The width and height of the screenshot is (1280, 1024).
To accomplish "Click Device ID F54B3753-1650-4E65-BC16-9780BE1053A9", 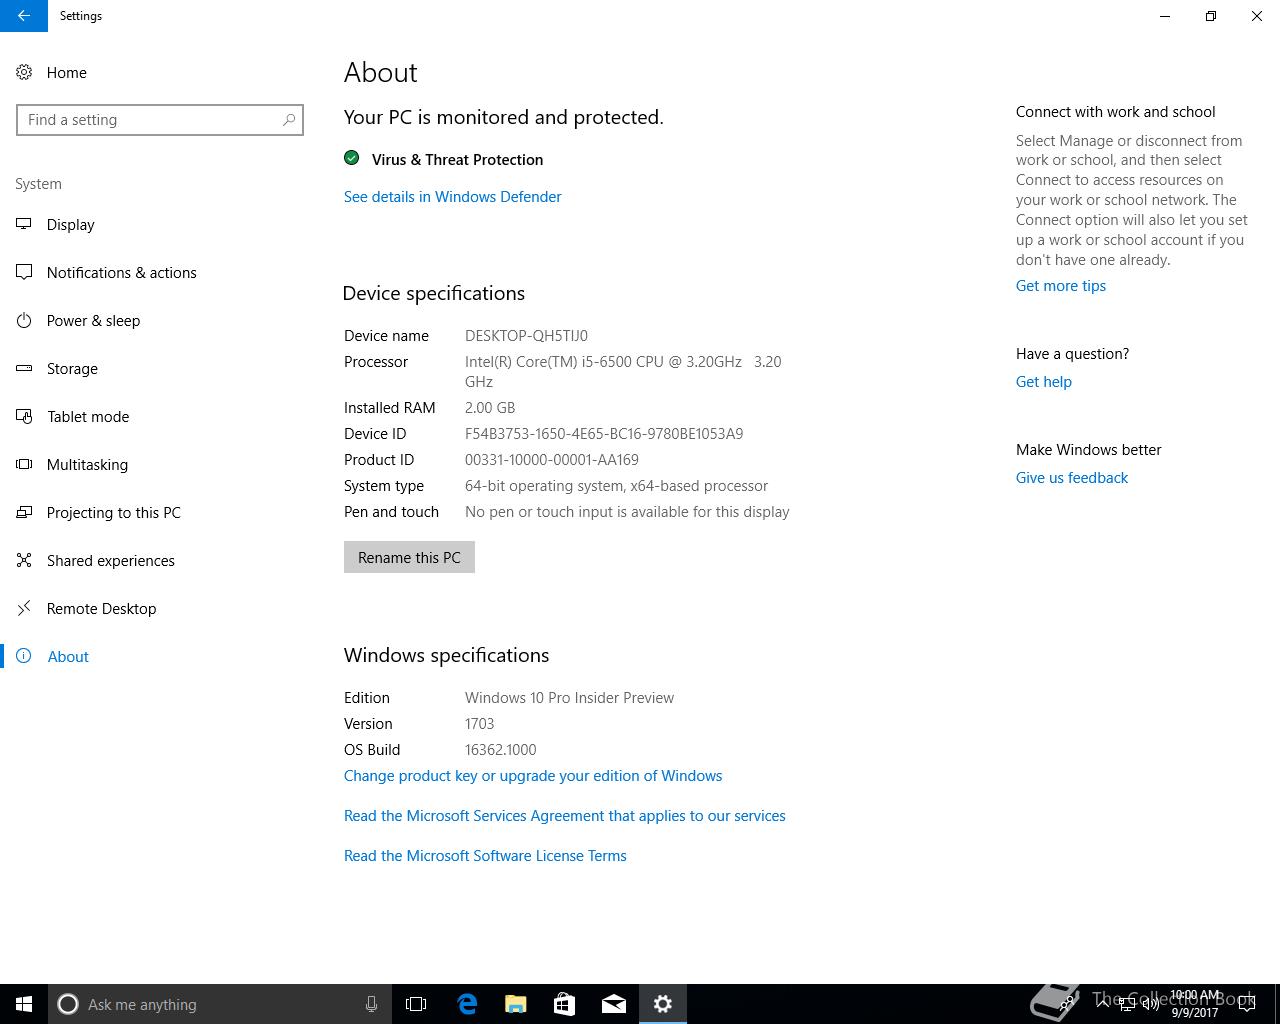I will click(x=604, y=434).
